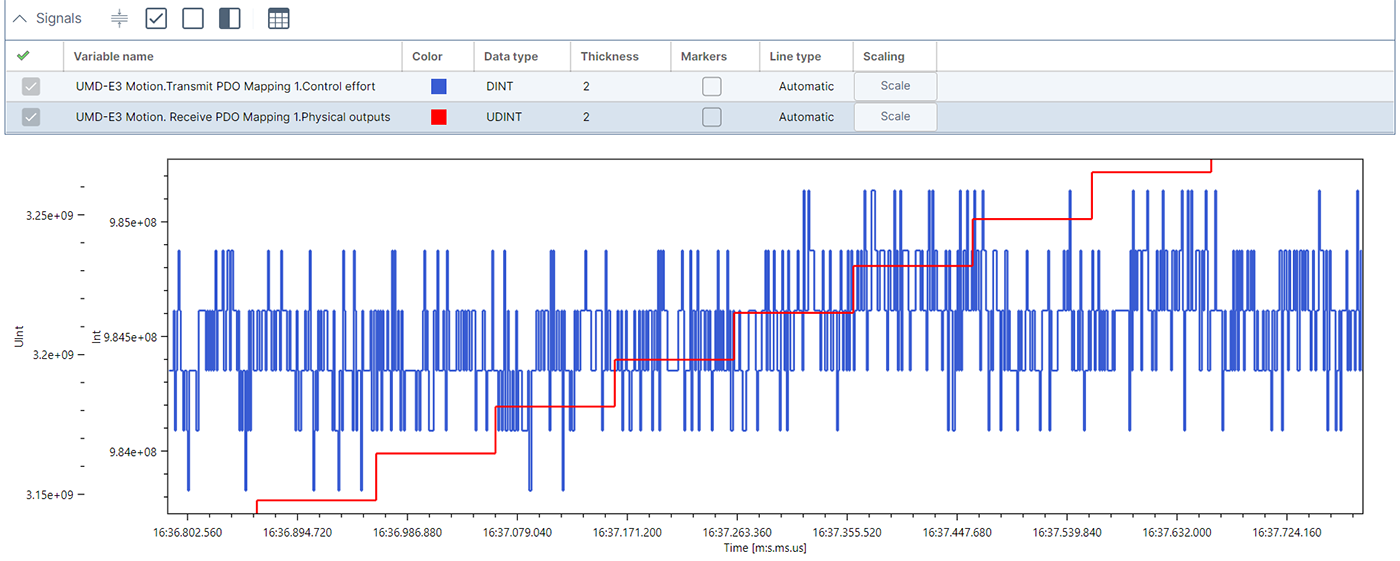Collapse the Signals panel

pyautogui.click(x=20, y=19)
